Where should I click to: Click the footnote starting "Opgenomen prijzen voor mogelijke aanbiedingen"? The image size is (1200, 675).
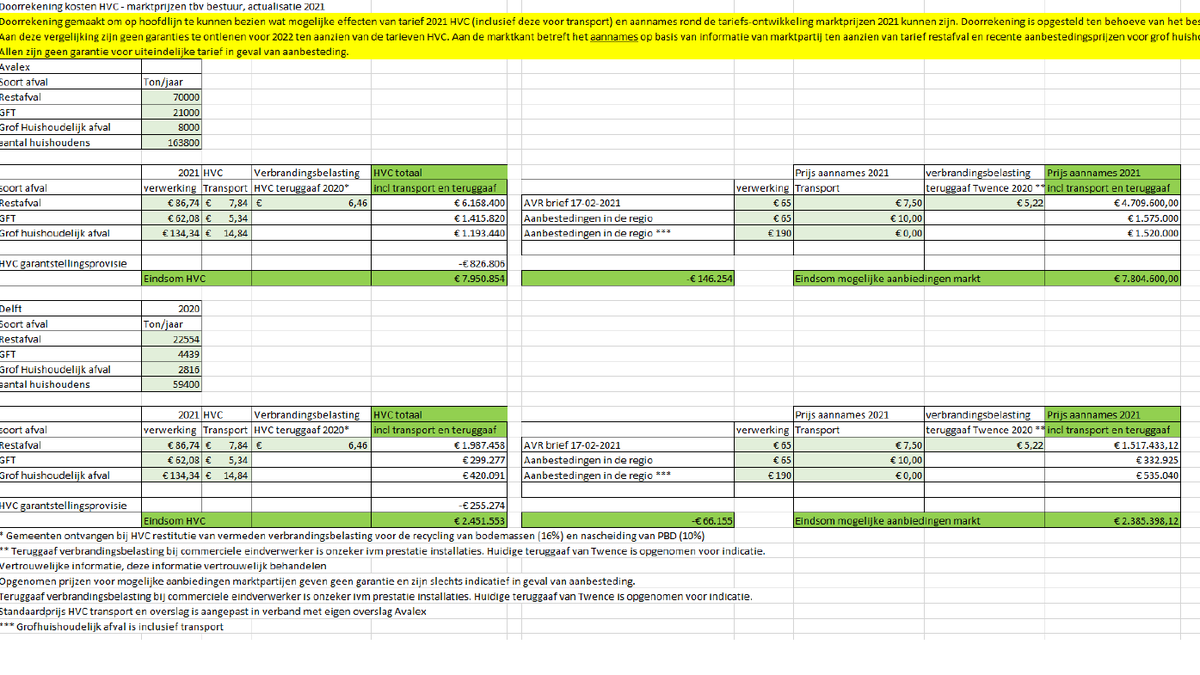coord(317,581)
